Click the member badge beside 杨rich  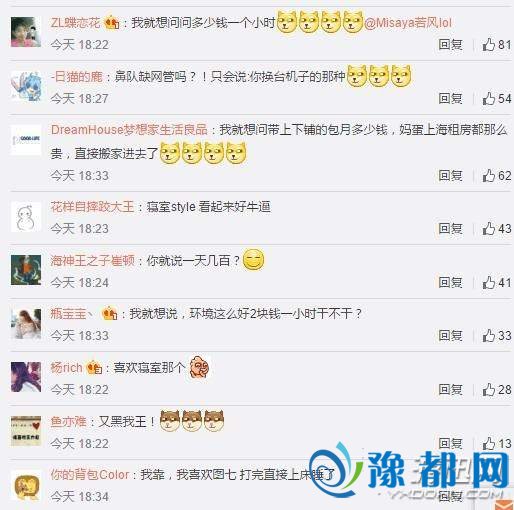click(x=94, y=368)
